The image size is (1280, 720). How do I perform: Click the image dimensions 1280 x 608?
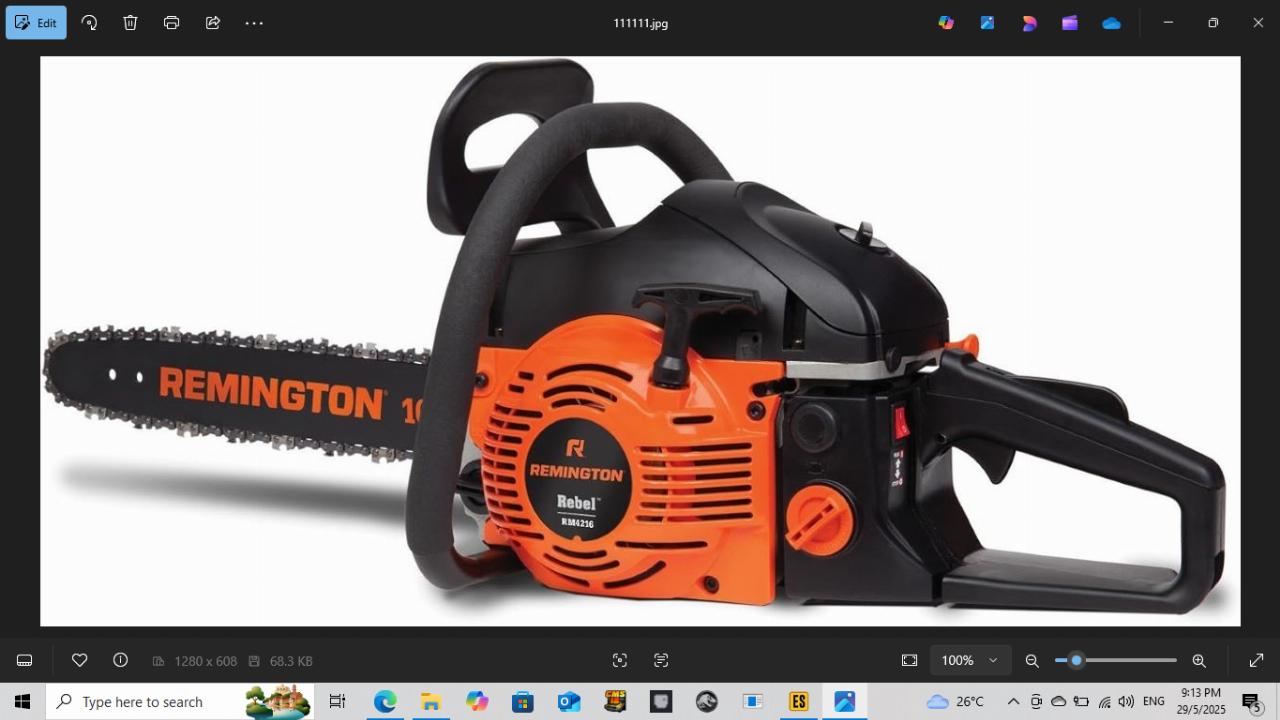pos(205,661)
